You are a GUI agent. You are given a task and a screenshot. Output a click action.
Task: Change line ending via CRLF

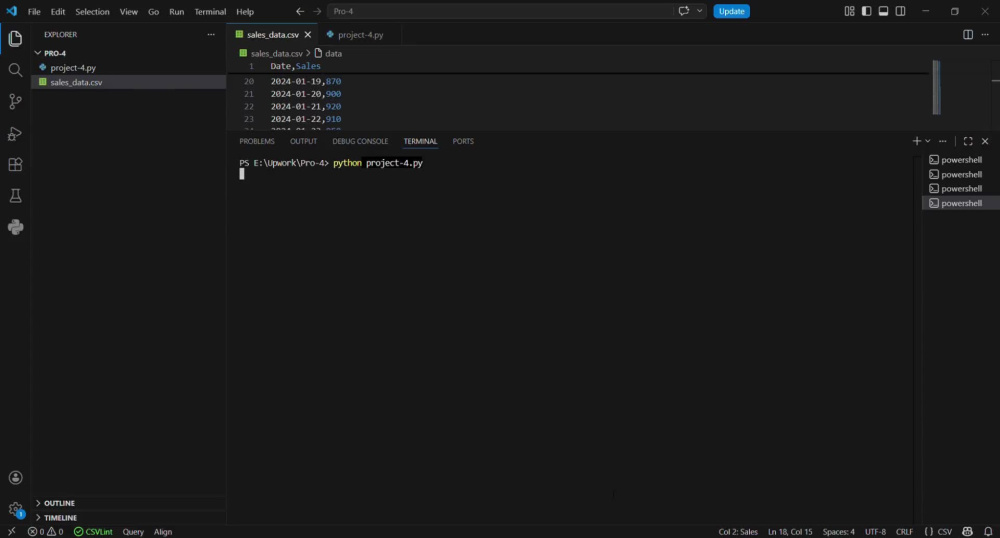click(904, 532)
